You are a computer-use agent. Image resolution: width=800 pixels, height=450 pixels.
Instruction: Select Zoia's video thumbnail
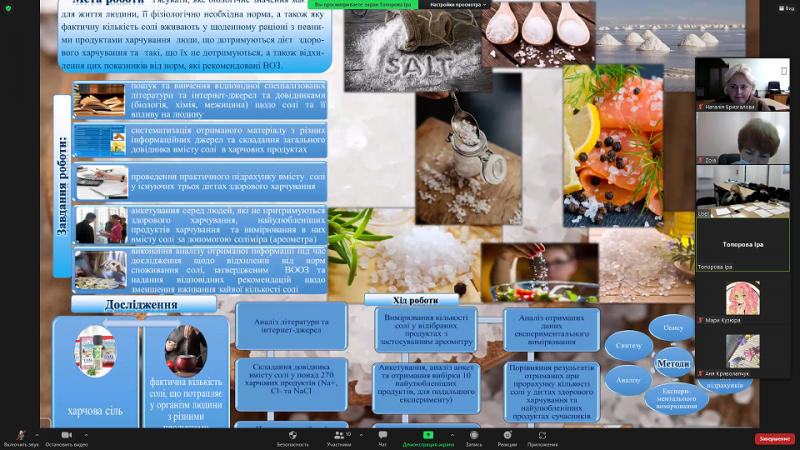742,138
